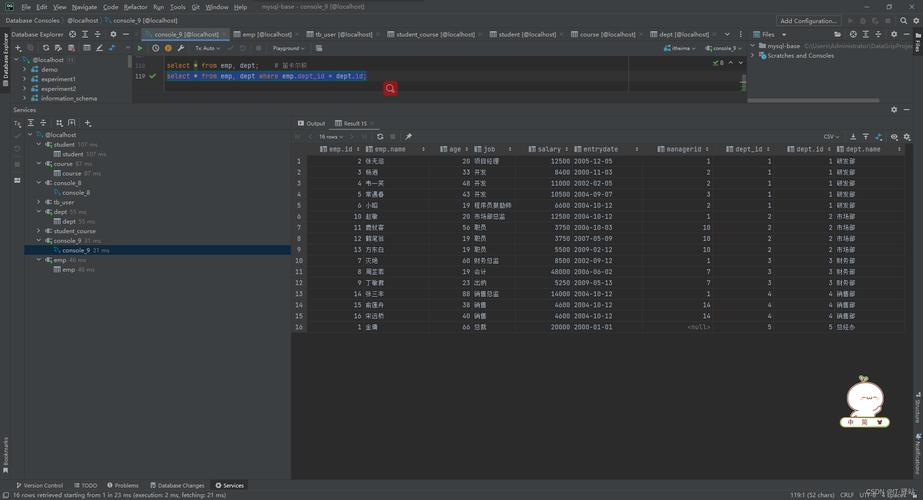
Task: Open the schema chooser dropdown
Action: [x=680, y=48]
